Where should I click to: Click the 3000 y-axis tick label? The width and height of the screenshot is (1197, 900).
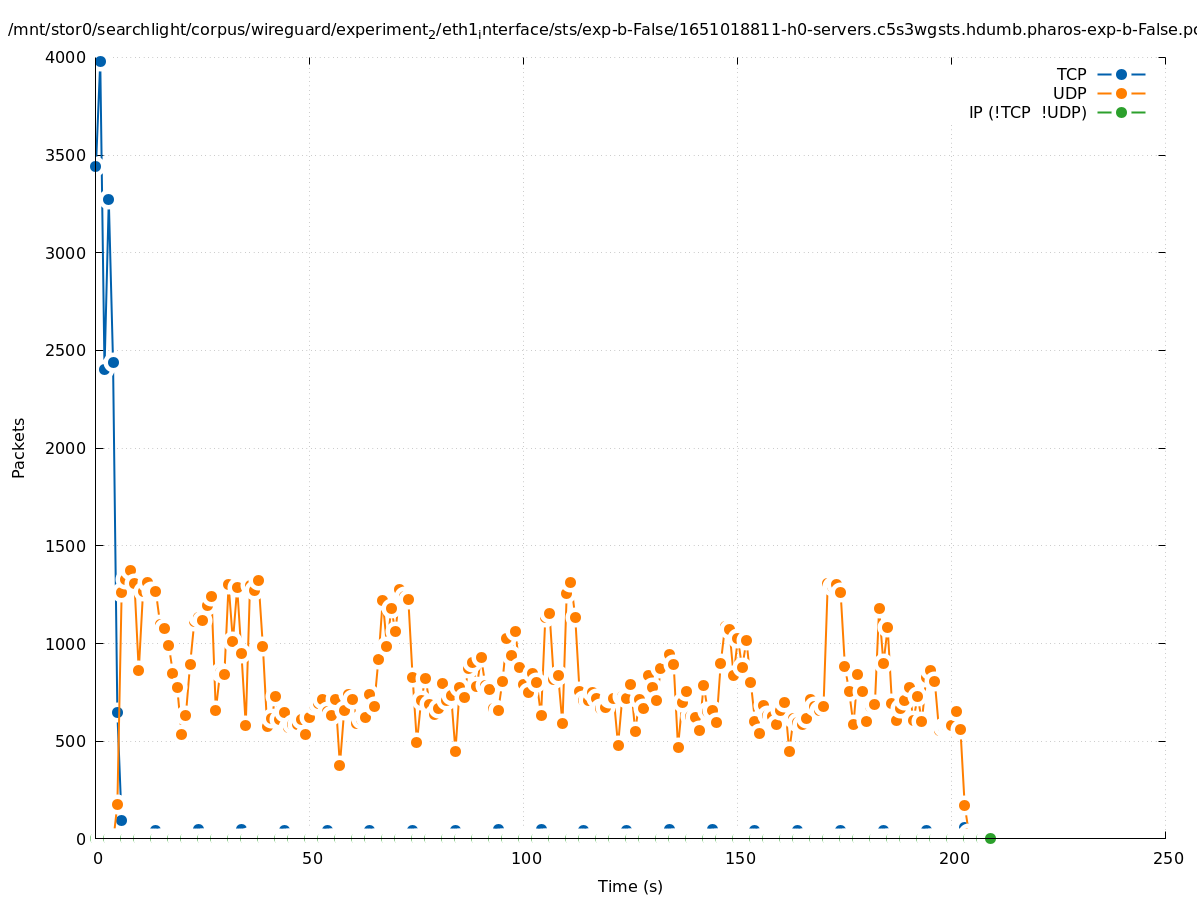[x=66, y=253]
